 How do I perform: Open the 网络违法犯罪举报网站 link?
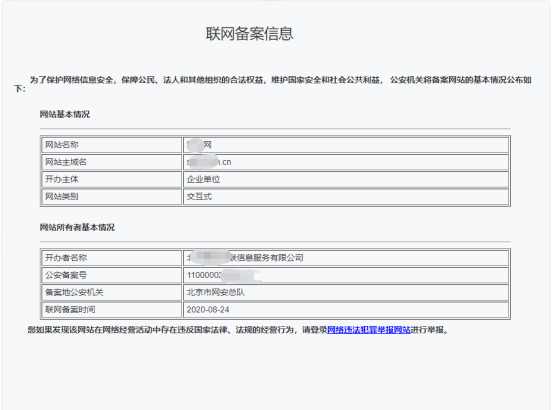369,330
